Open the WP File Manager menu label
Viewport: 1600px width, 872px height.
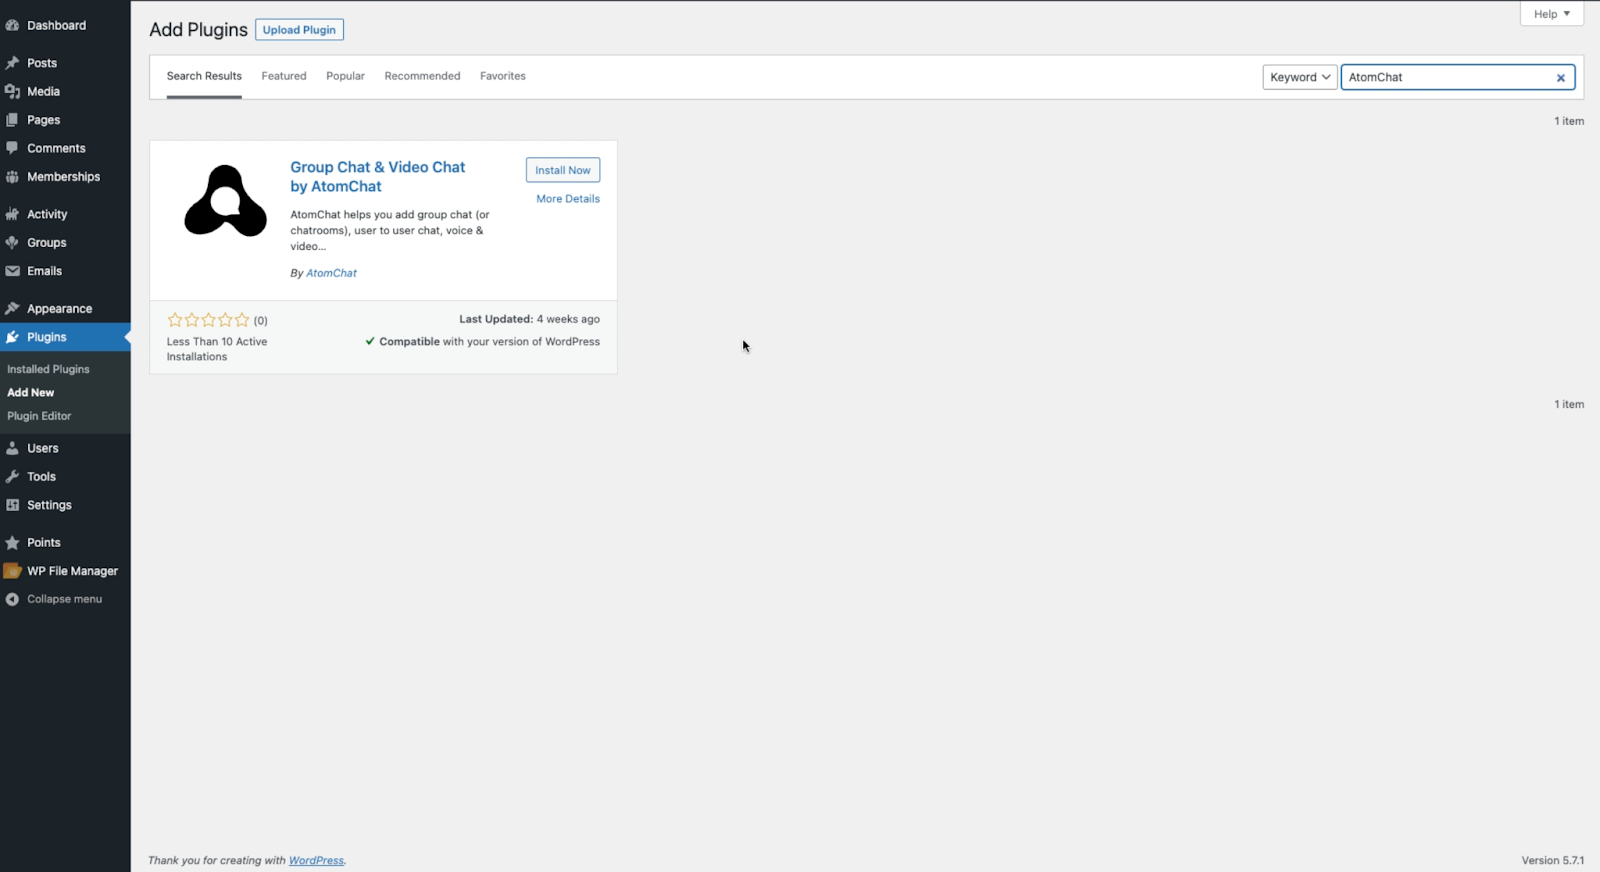(x=72, y=571)
